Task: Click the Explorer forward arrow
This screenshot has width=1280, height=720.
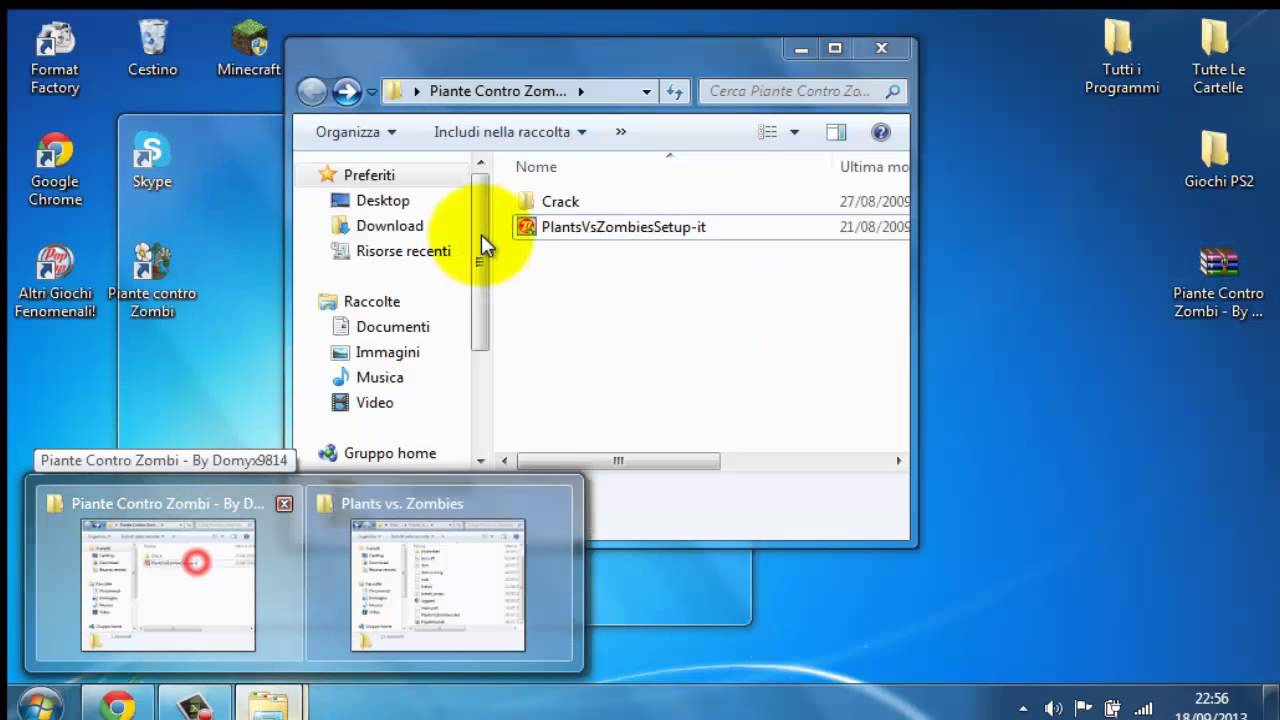Action: click(x=347, y=92)
